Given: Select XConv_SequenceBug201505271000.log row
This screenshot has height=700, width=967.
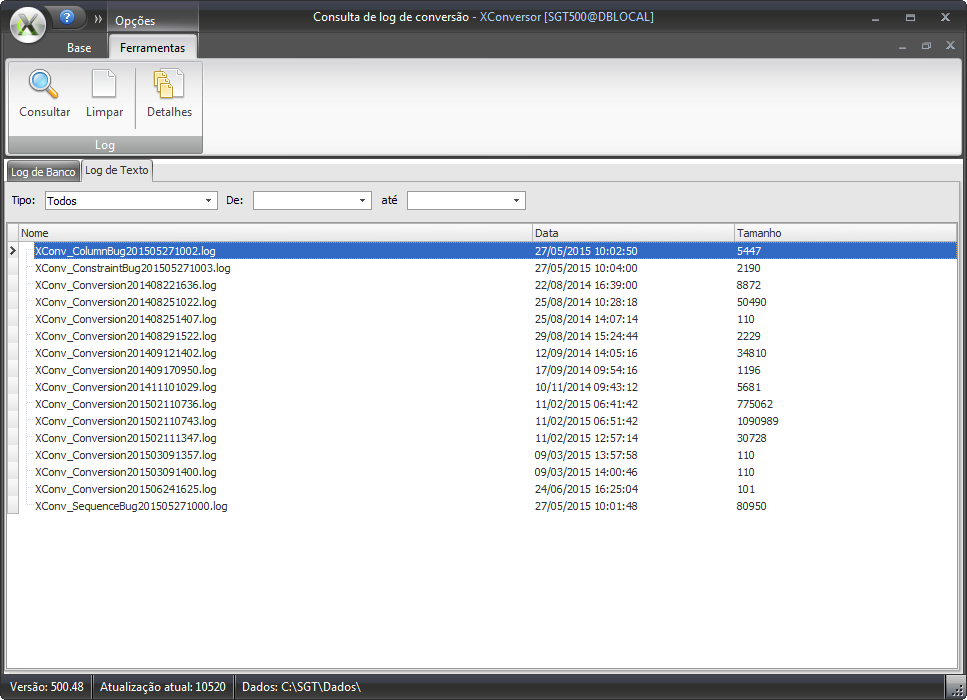Looking at the screenshot, I should point(131,506).
